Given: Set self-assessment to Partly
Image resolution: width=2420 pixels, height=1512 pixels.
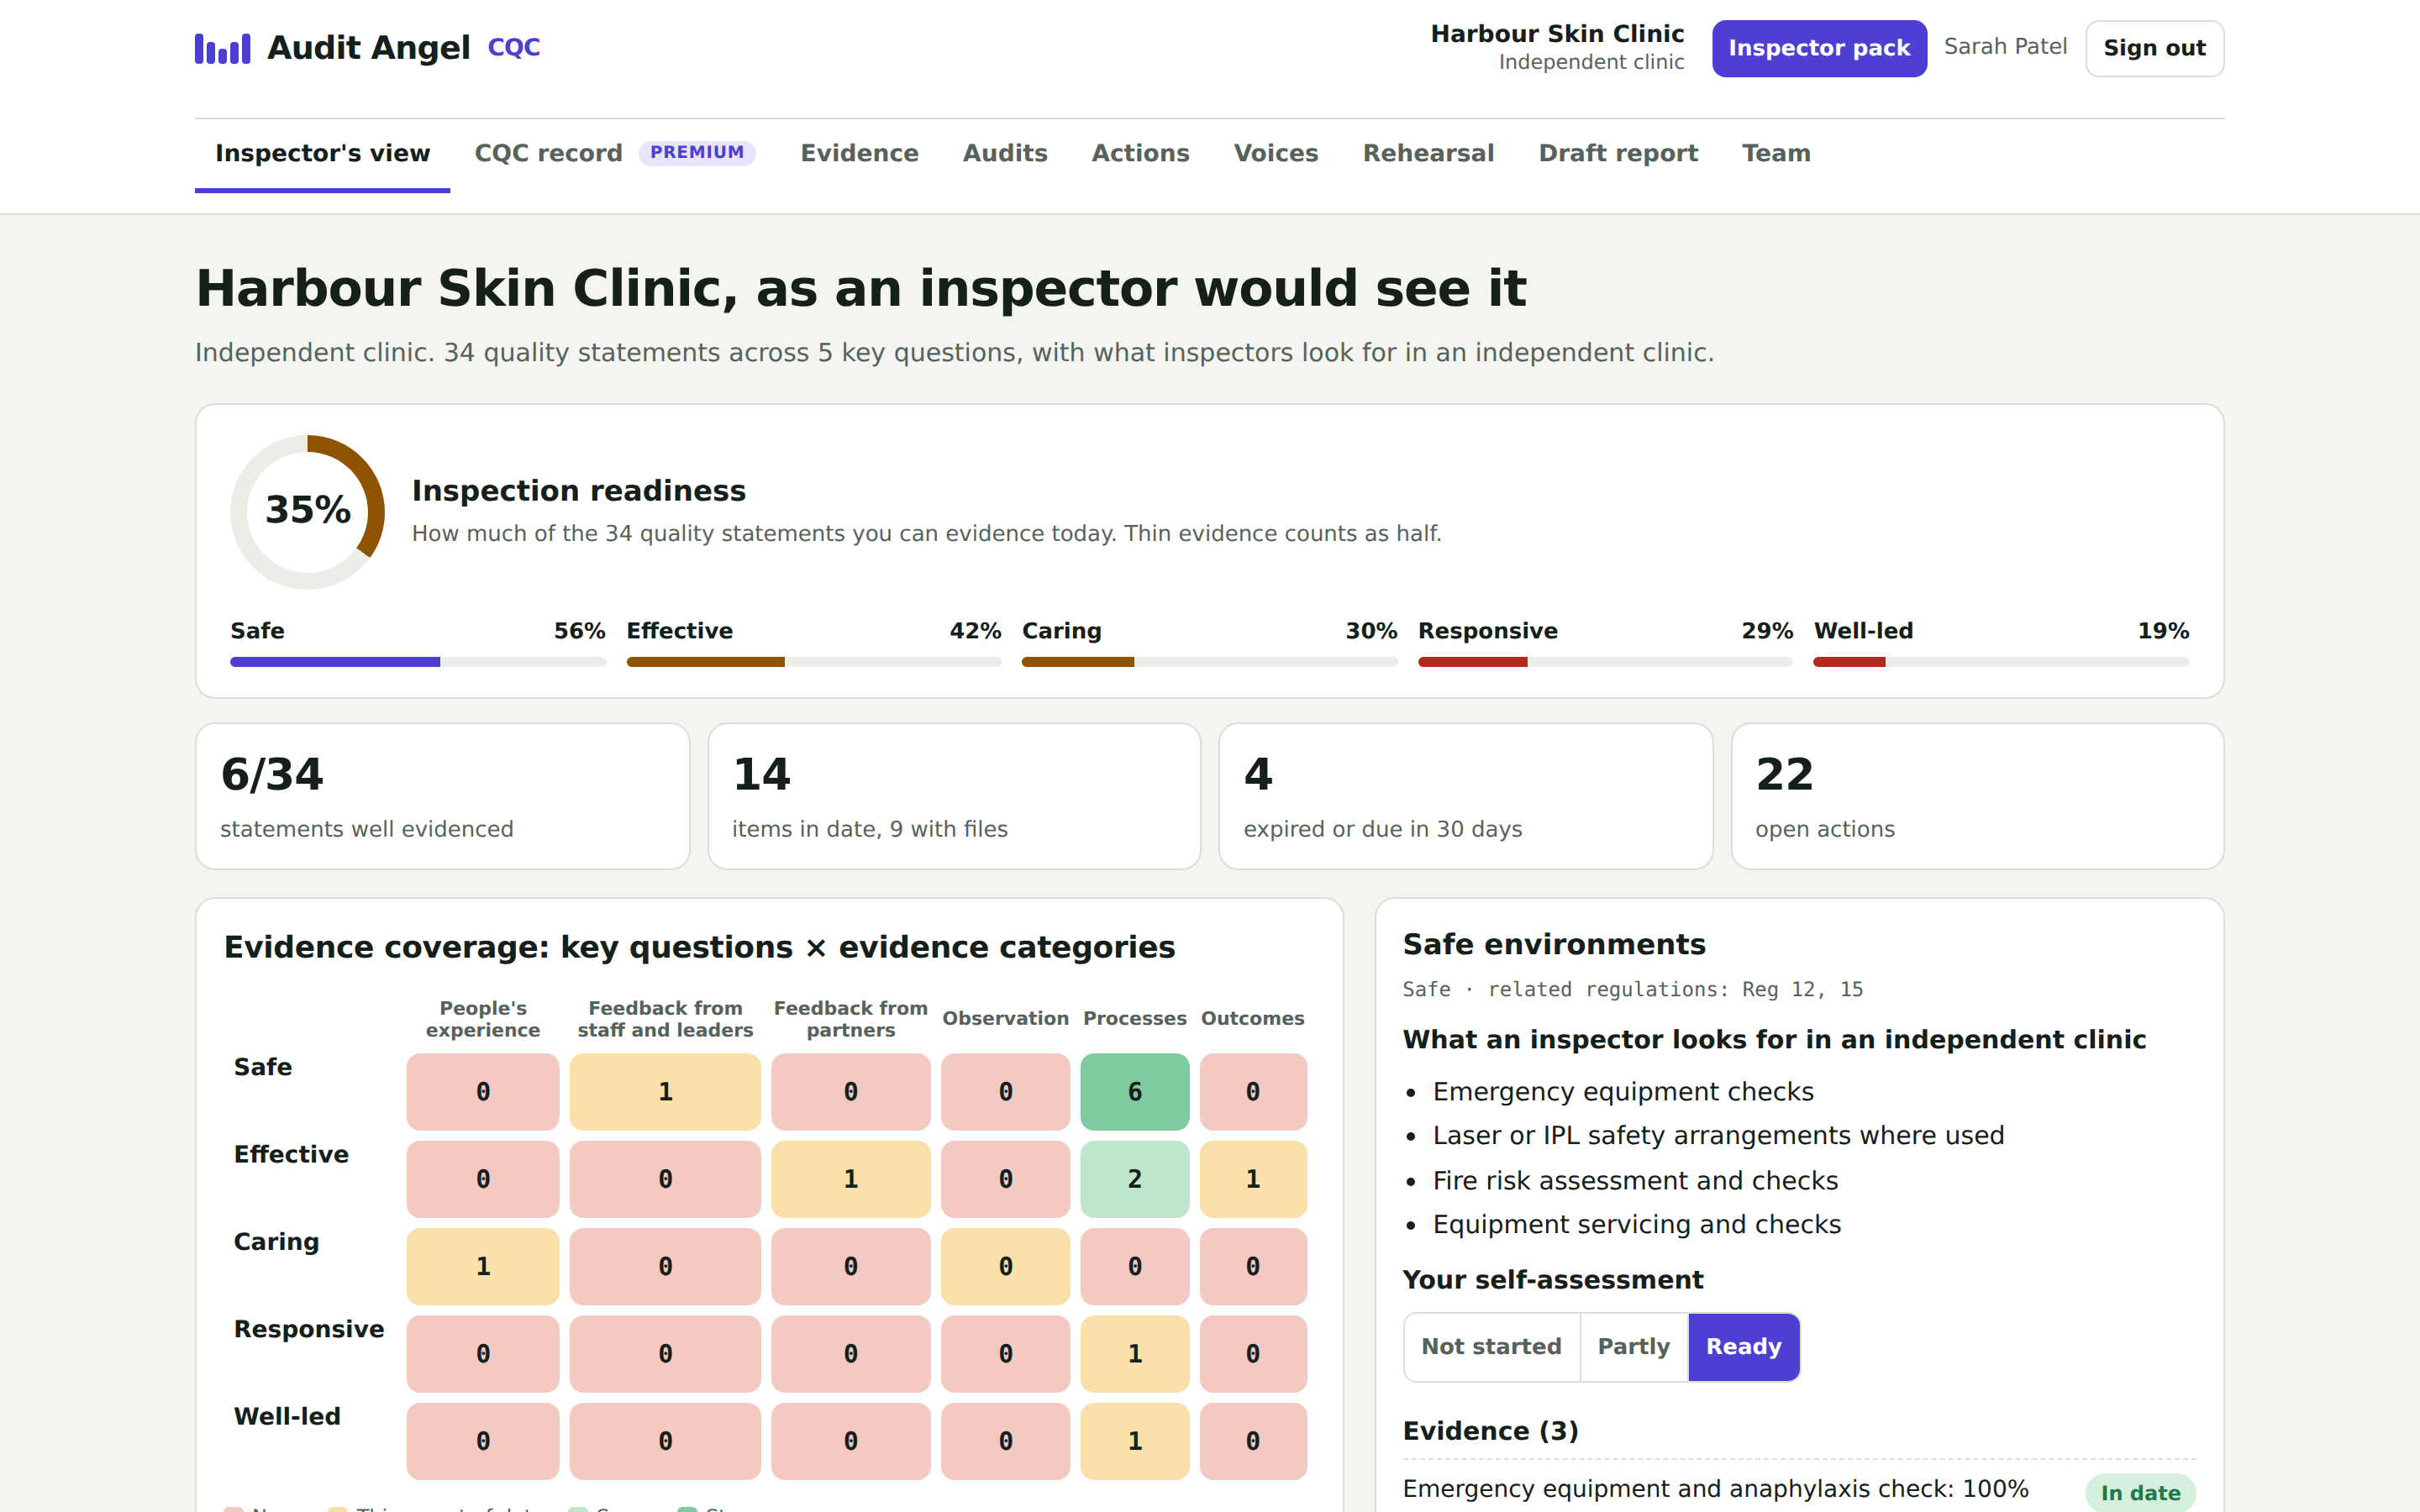Looking at the screenshot, I should point(1633,1347).
